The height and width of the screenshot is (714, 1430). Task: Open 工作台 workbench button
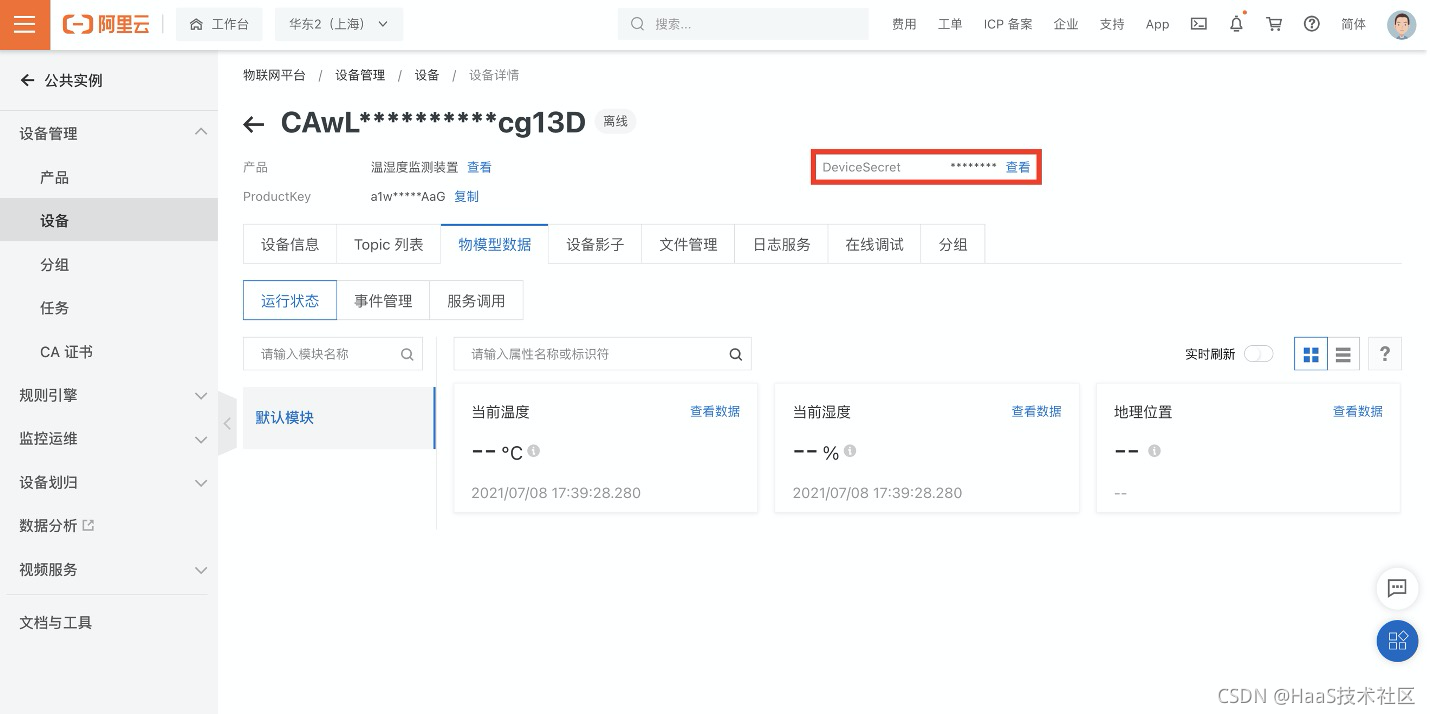tap(219, 24)
